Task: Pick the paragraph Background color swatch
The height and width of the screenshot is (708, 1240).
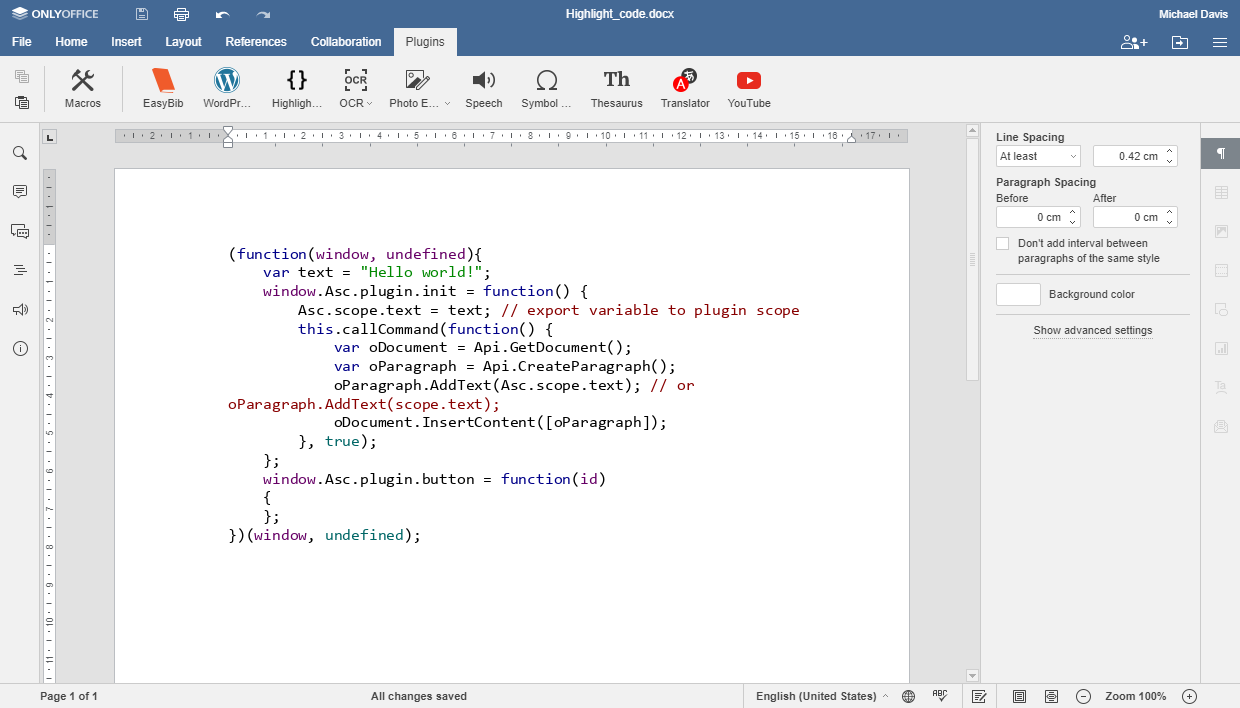Action: [x=1018, y=294]
